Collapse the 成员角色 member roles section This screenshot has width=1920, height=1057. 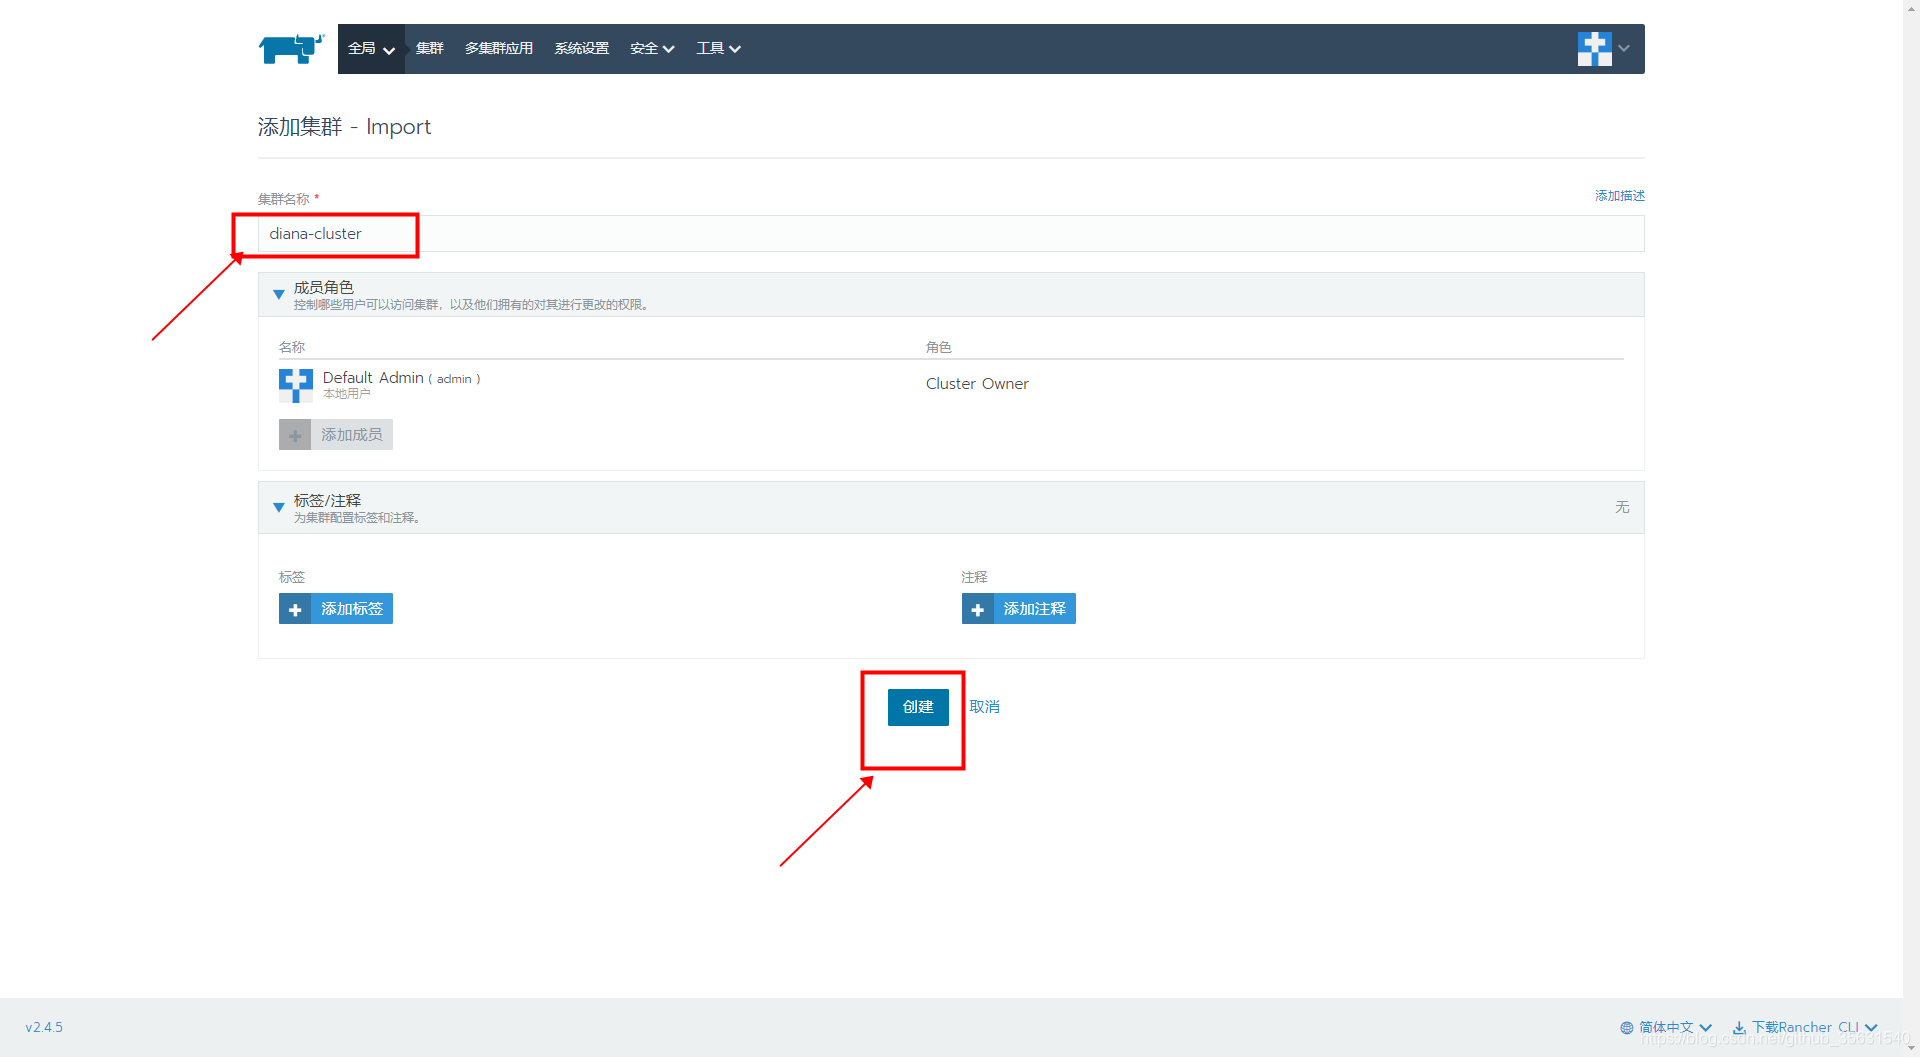click(279, 294)
